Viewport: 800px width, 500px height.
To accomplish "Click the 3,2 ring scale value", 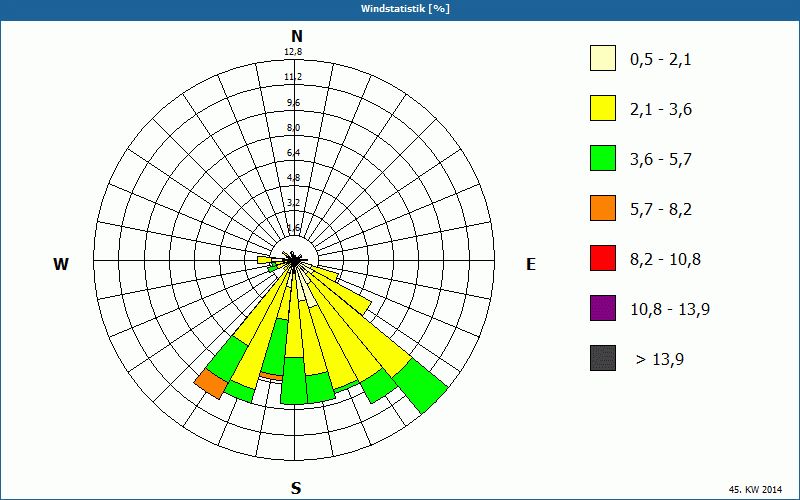I will coord(293,203).
